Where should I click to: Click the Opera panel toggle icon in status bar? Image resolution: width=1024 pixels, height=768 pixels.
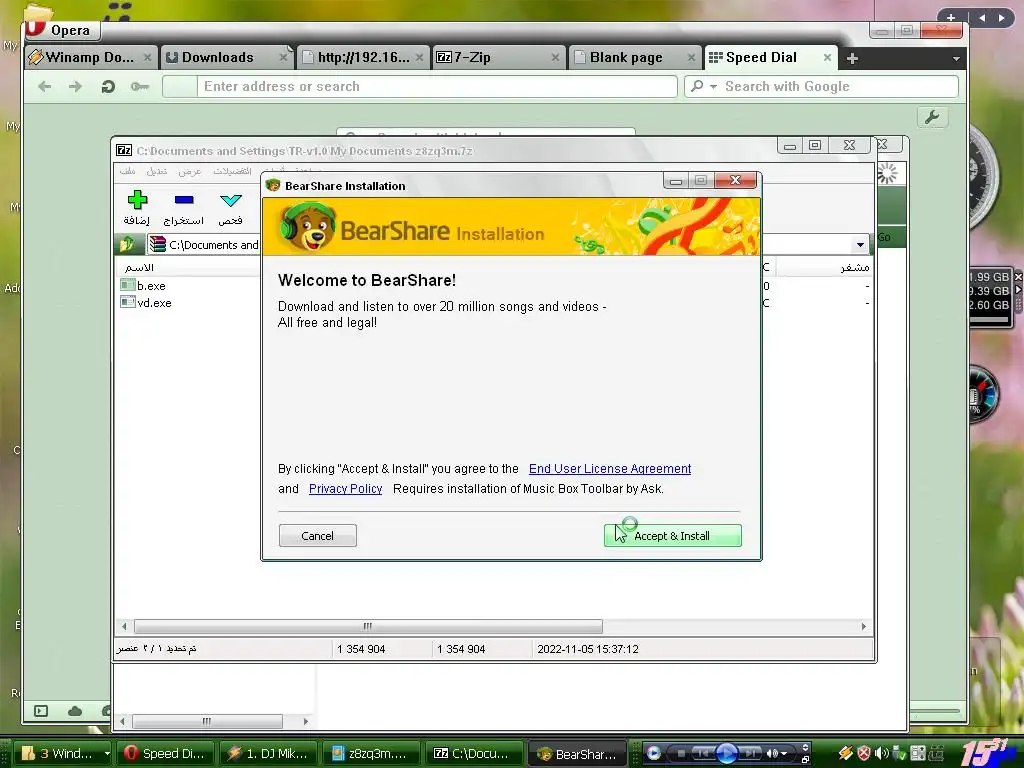coord(40,711)
